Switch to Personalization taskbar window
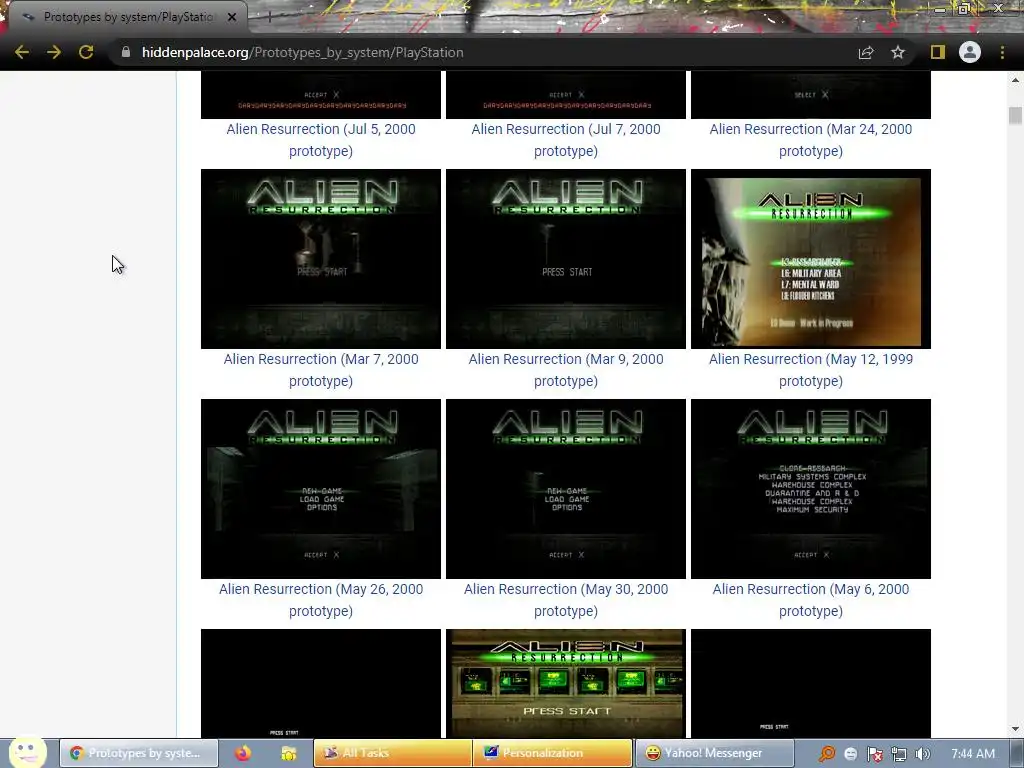This screenshot has width=1024, height=768. (x=553, y=753)
